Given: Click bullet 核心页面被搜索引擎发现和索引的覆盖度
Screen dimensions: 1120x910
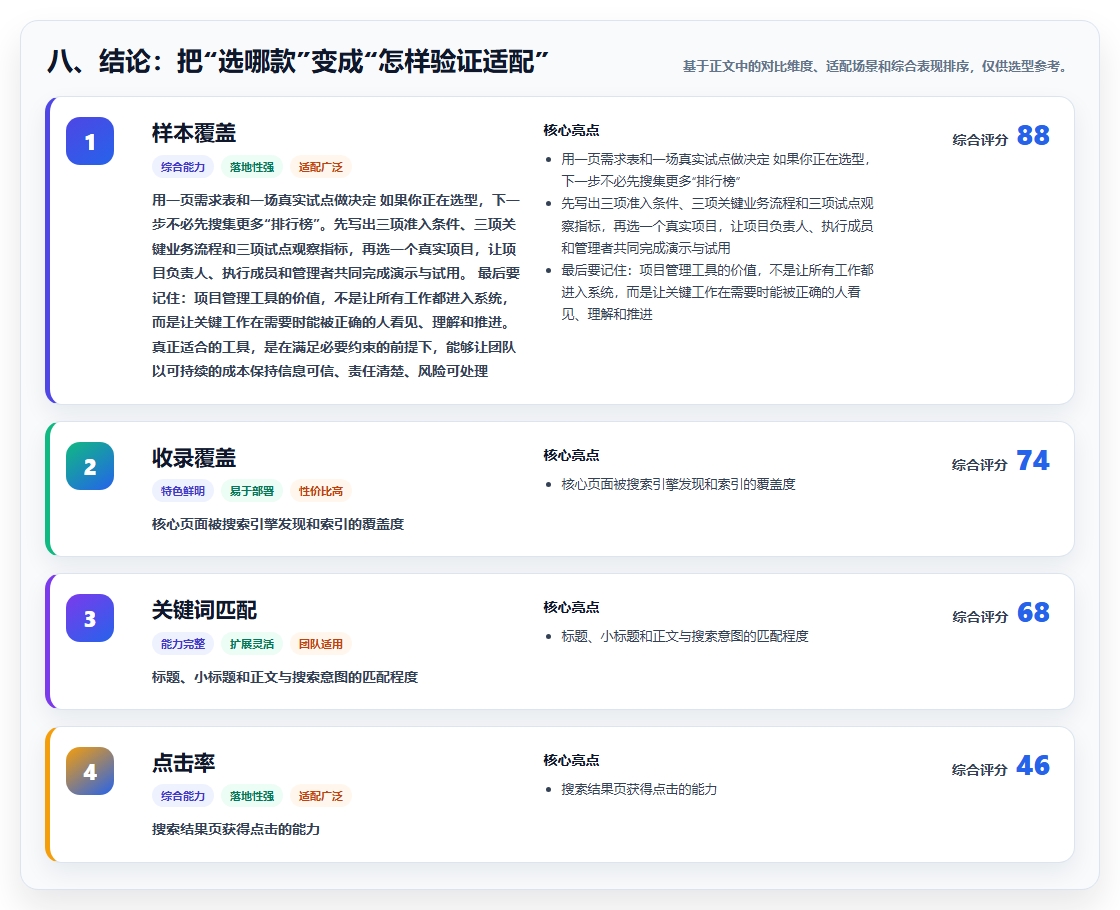Looking at the screenshot, I should [678, 484].
